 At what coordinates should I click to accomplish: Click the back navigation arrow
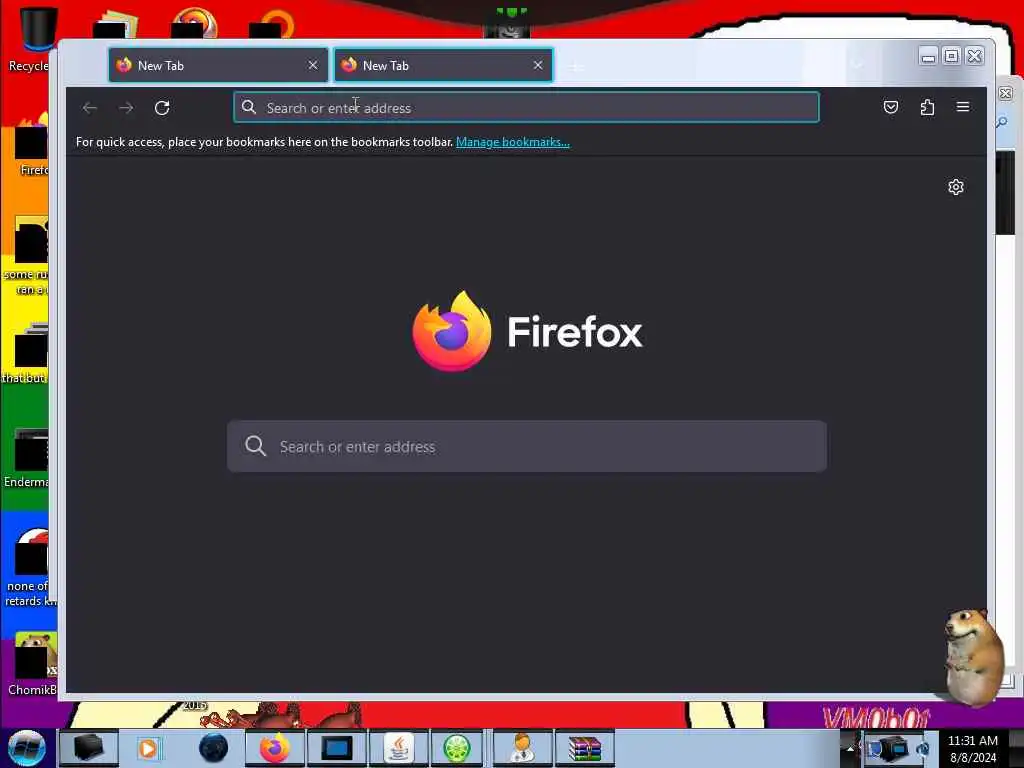pyautogui.click(x=90, y=108)
